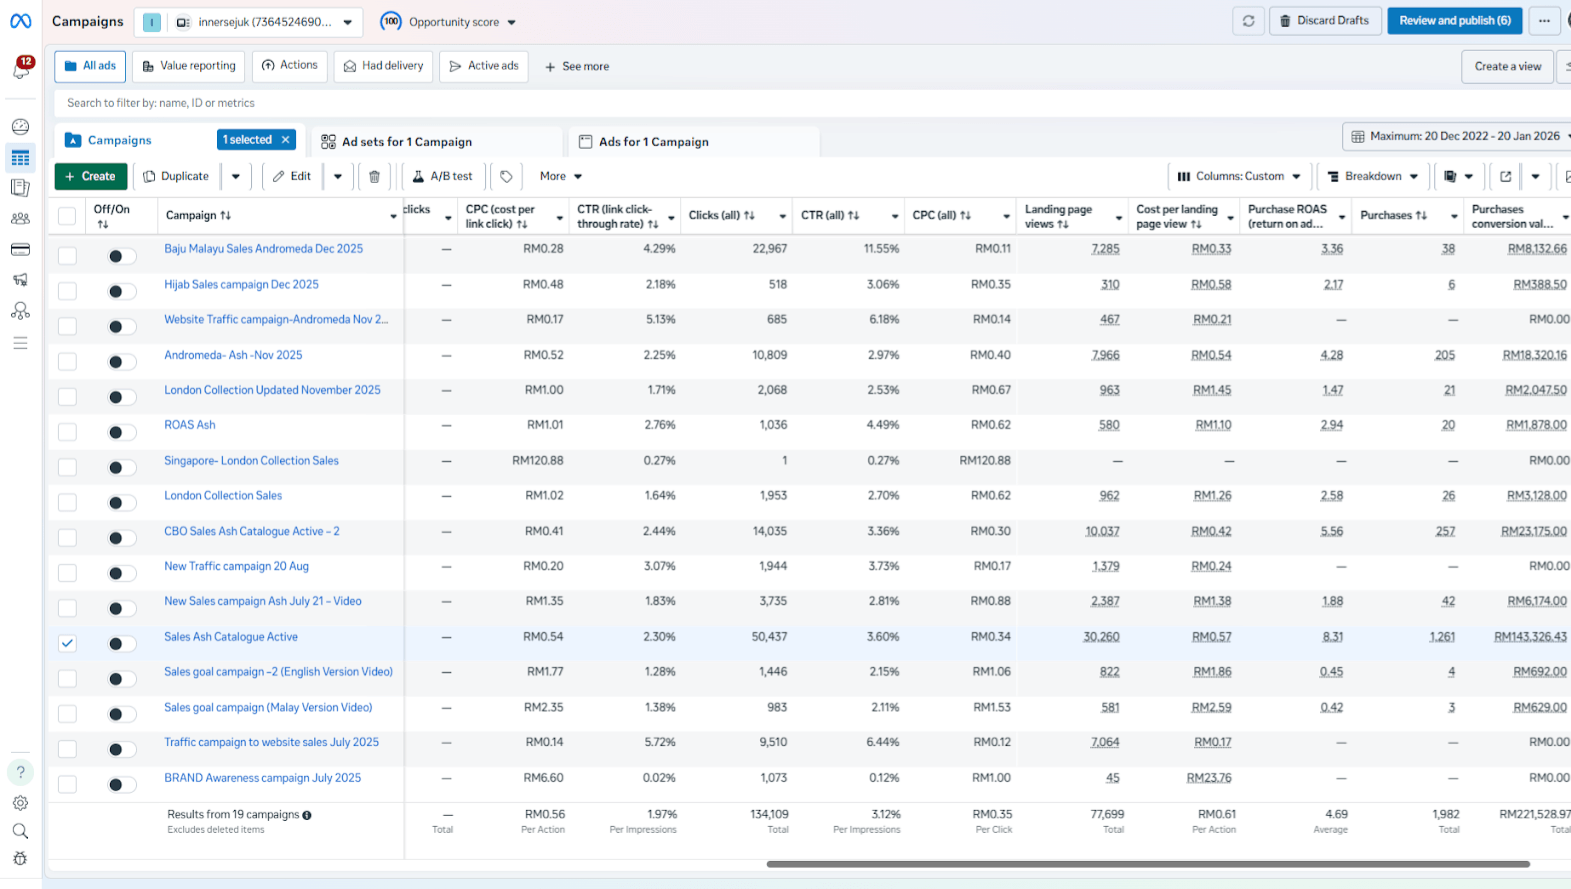Toggle New Traffic campaign 20 Aug switch
Viewport: 1571px width, 889px height.
click(x=122, y=573)
